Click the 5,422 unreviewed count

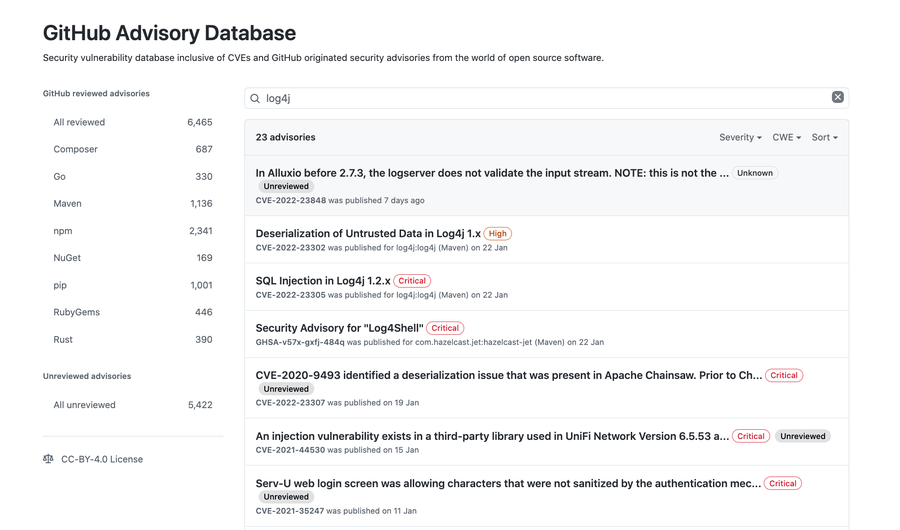[200, 405]
